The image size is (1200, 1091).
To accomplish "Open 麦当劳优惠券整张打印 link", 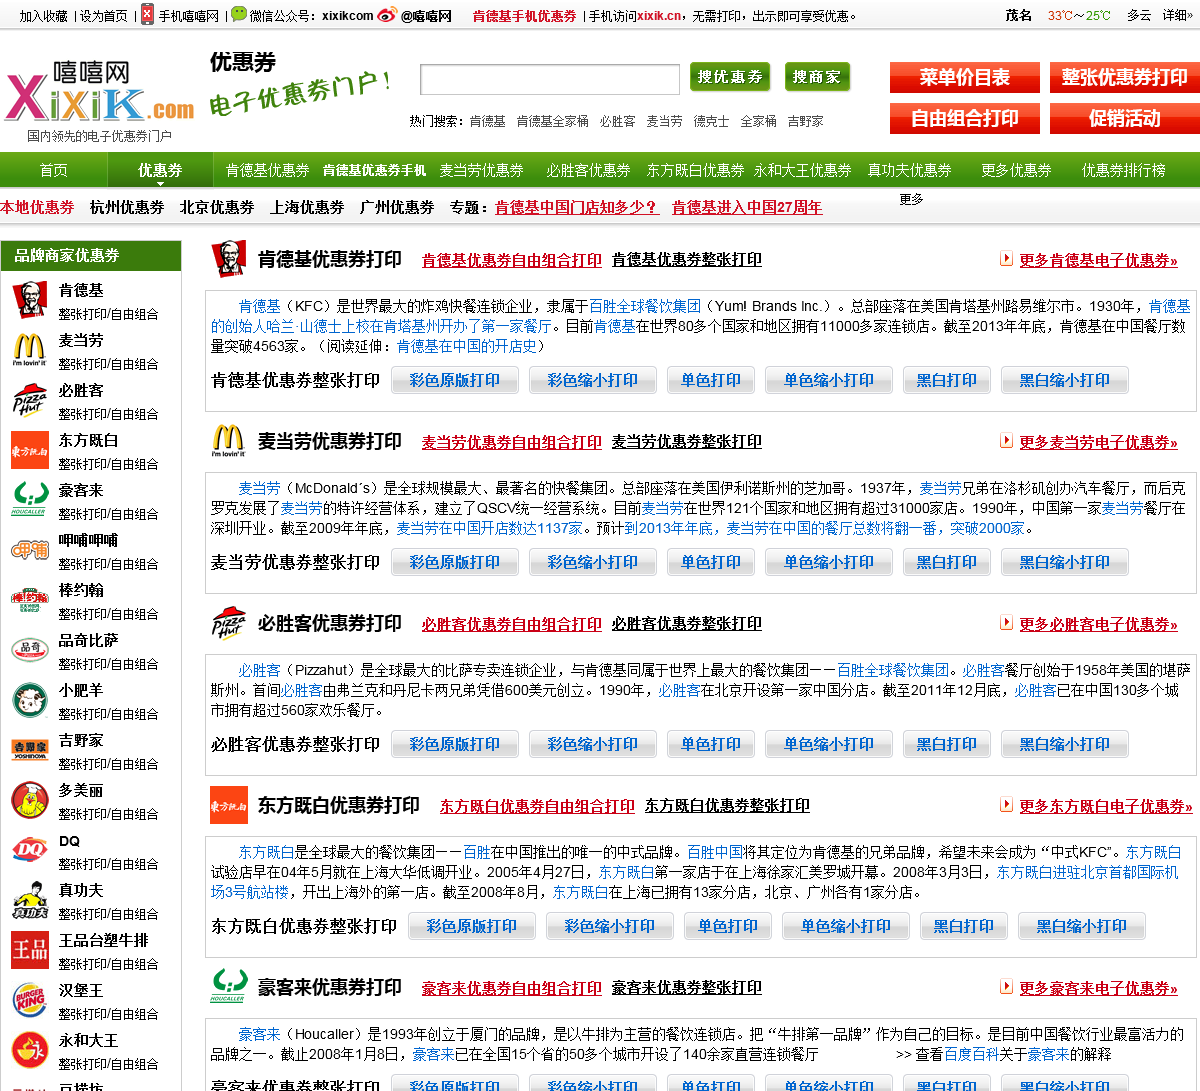I will (x=687, y=442).
